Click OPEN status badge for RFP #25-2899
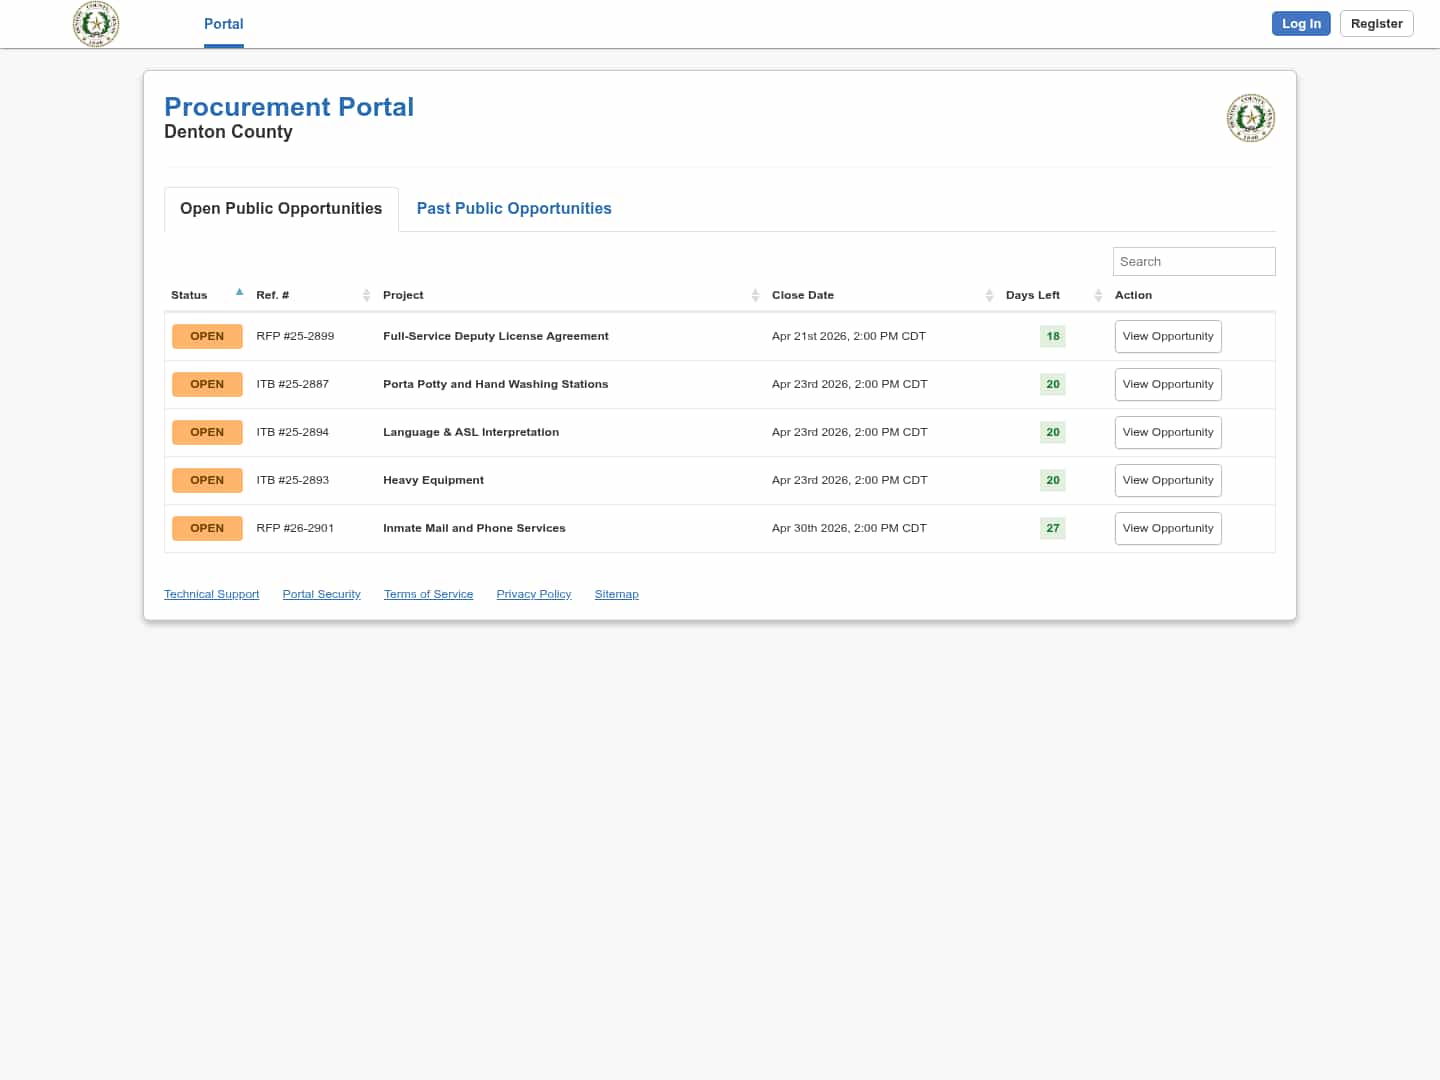The image size is (1440, 1080). 207,337
